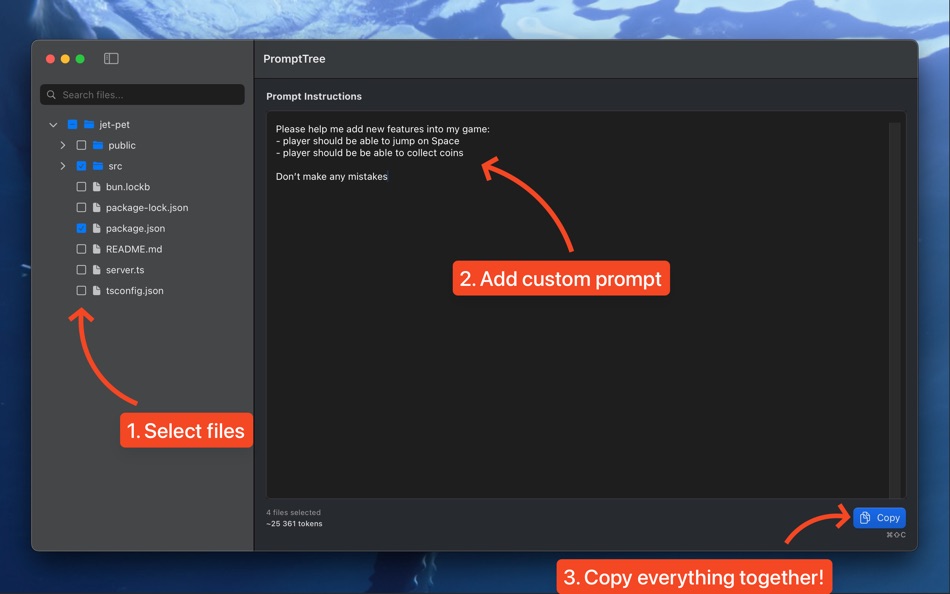The image size is (950, 594).
Task: Check the server.ts checkbox
Action: tap(80, 269)
